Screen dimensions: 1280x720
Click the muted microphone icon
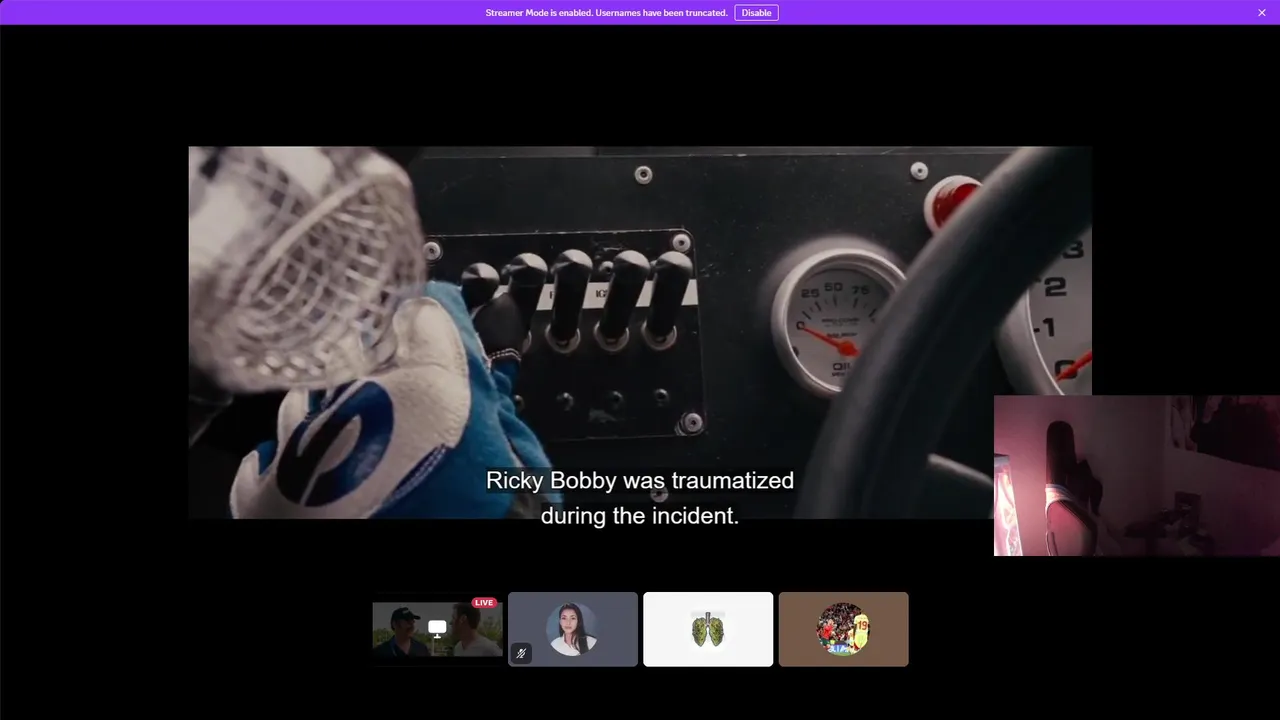point(521,654)
